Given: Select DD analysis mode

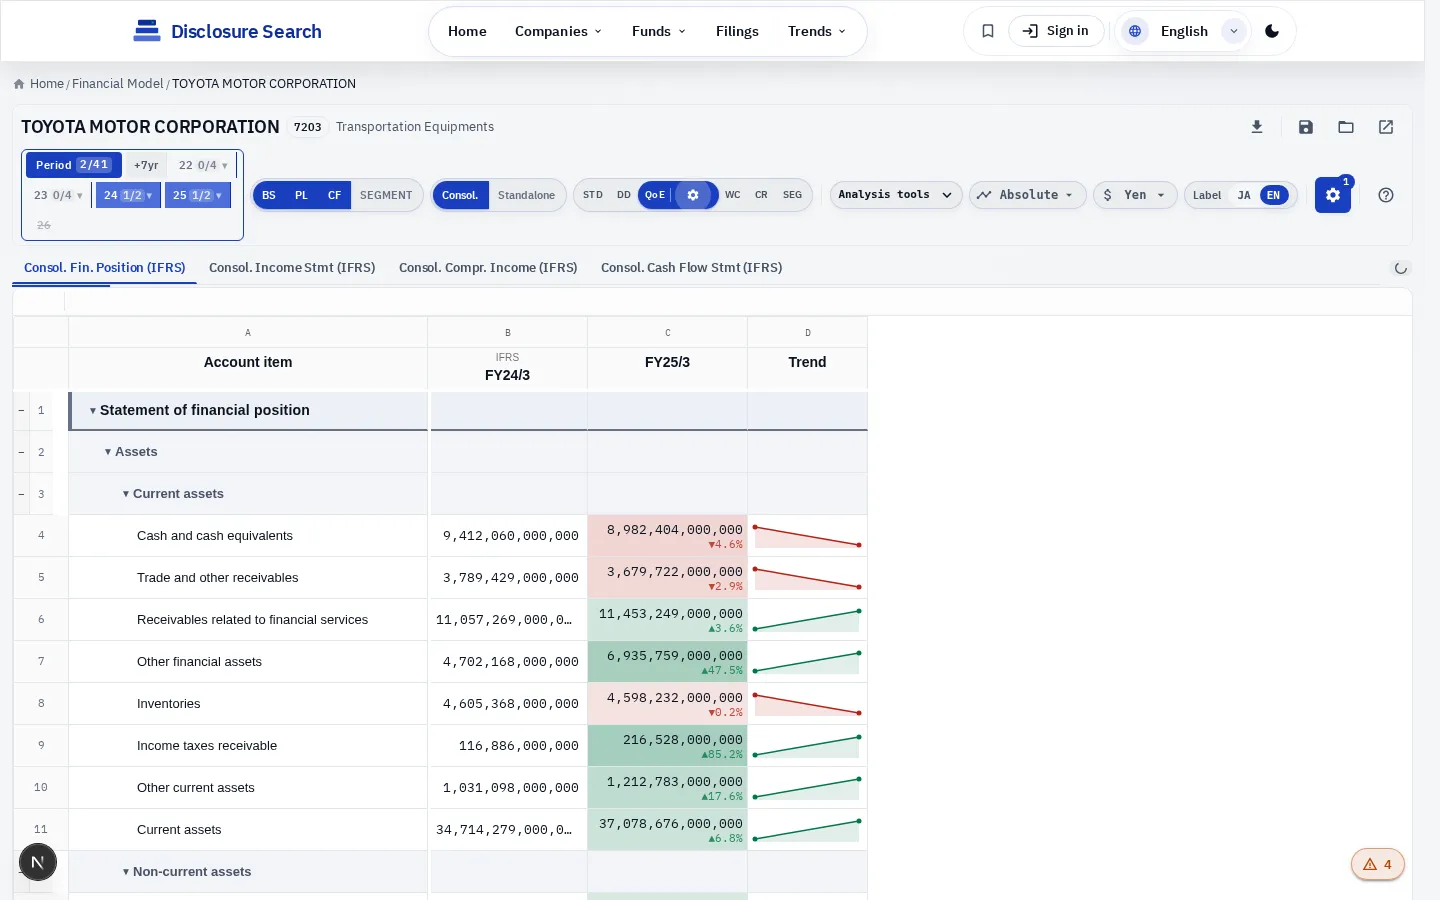Looking at the screenshot, I should (x=624, y=195).
